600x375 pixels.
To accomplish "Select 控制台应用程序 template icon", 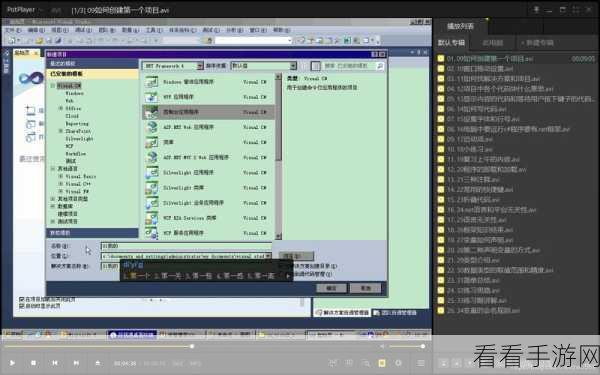I will tap(152, 112).
